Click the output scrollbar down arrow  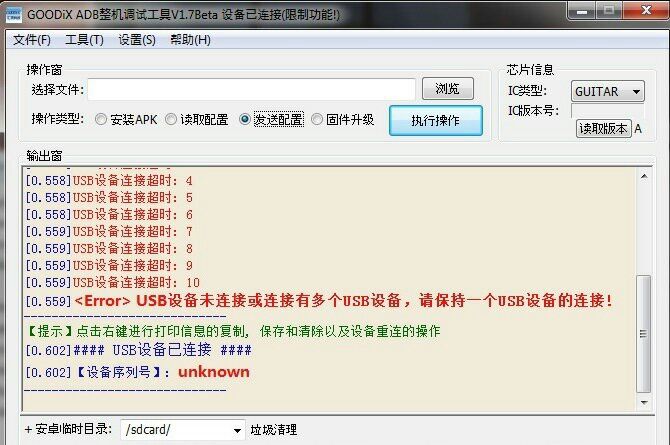tap(644, 402)
